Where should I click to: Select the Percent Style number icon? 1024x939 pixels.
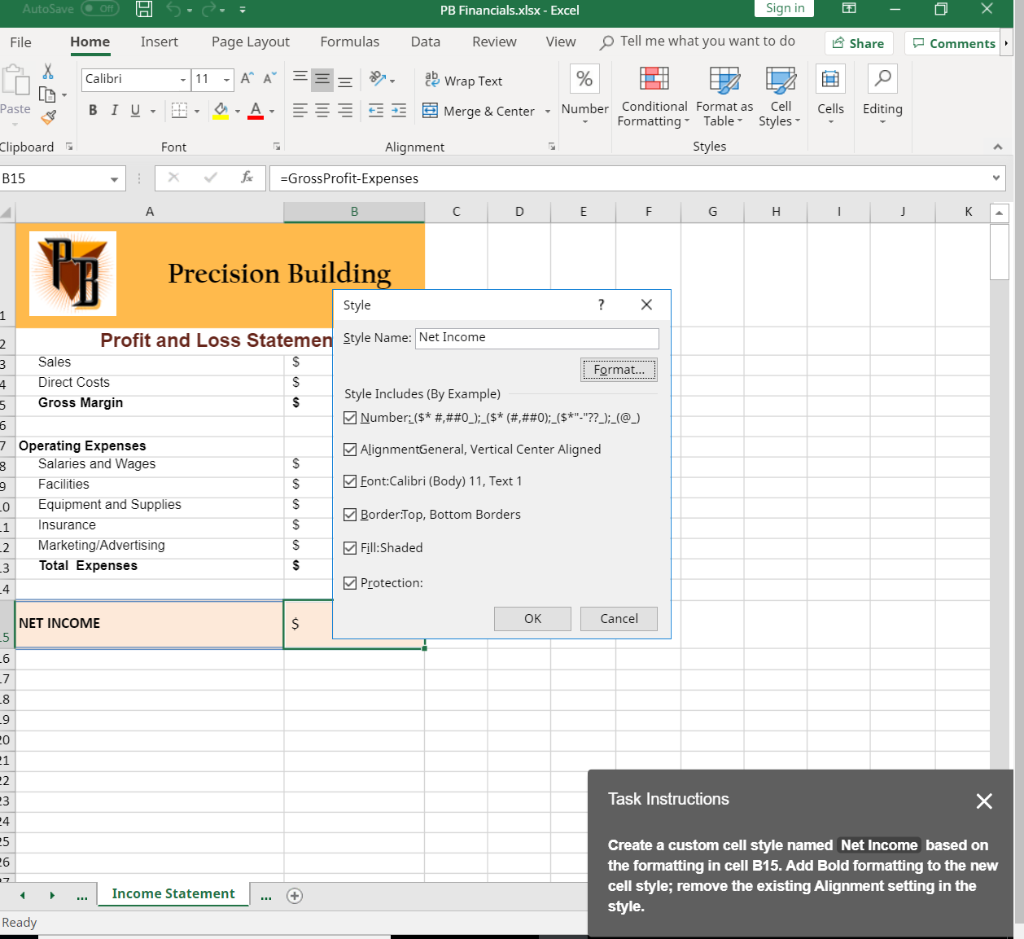584,78
